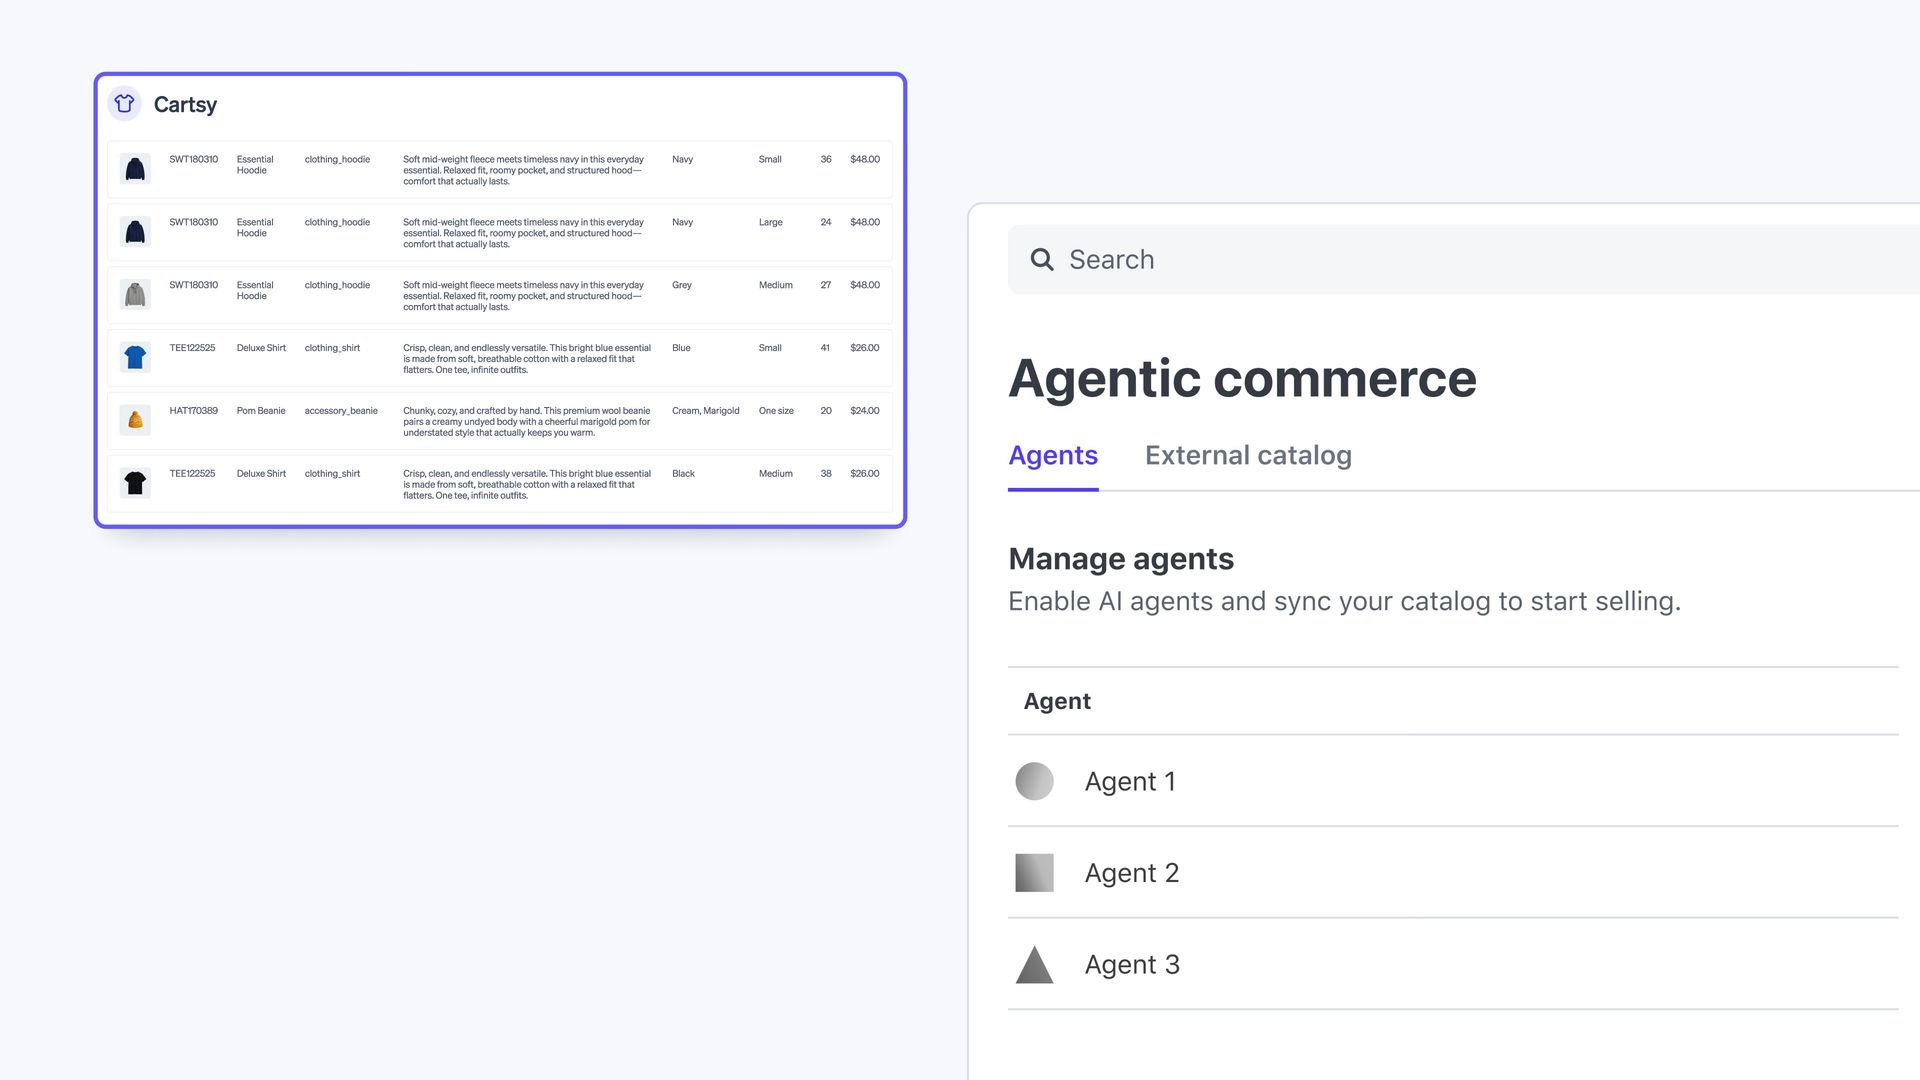Viewport: 1920px width, 1080px height.
Task: Switch to the External catalog tab
Action: 1248,456
